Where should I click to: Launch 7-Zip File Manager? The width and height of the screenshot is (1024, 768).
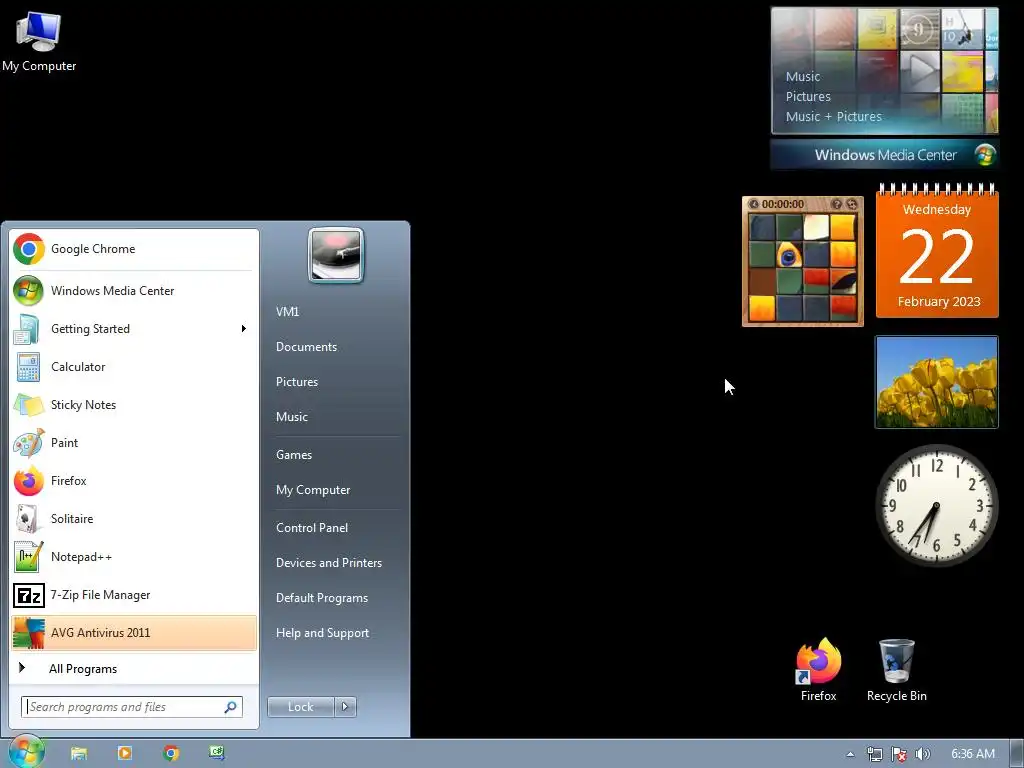(134, 594)
